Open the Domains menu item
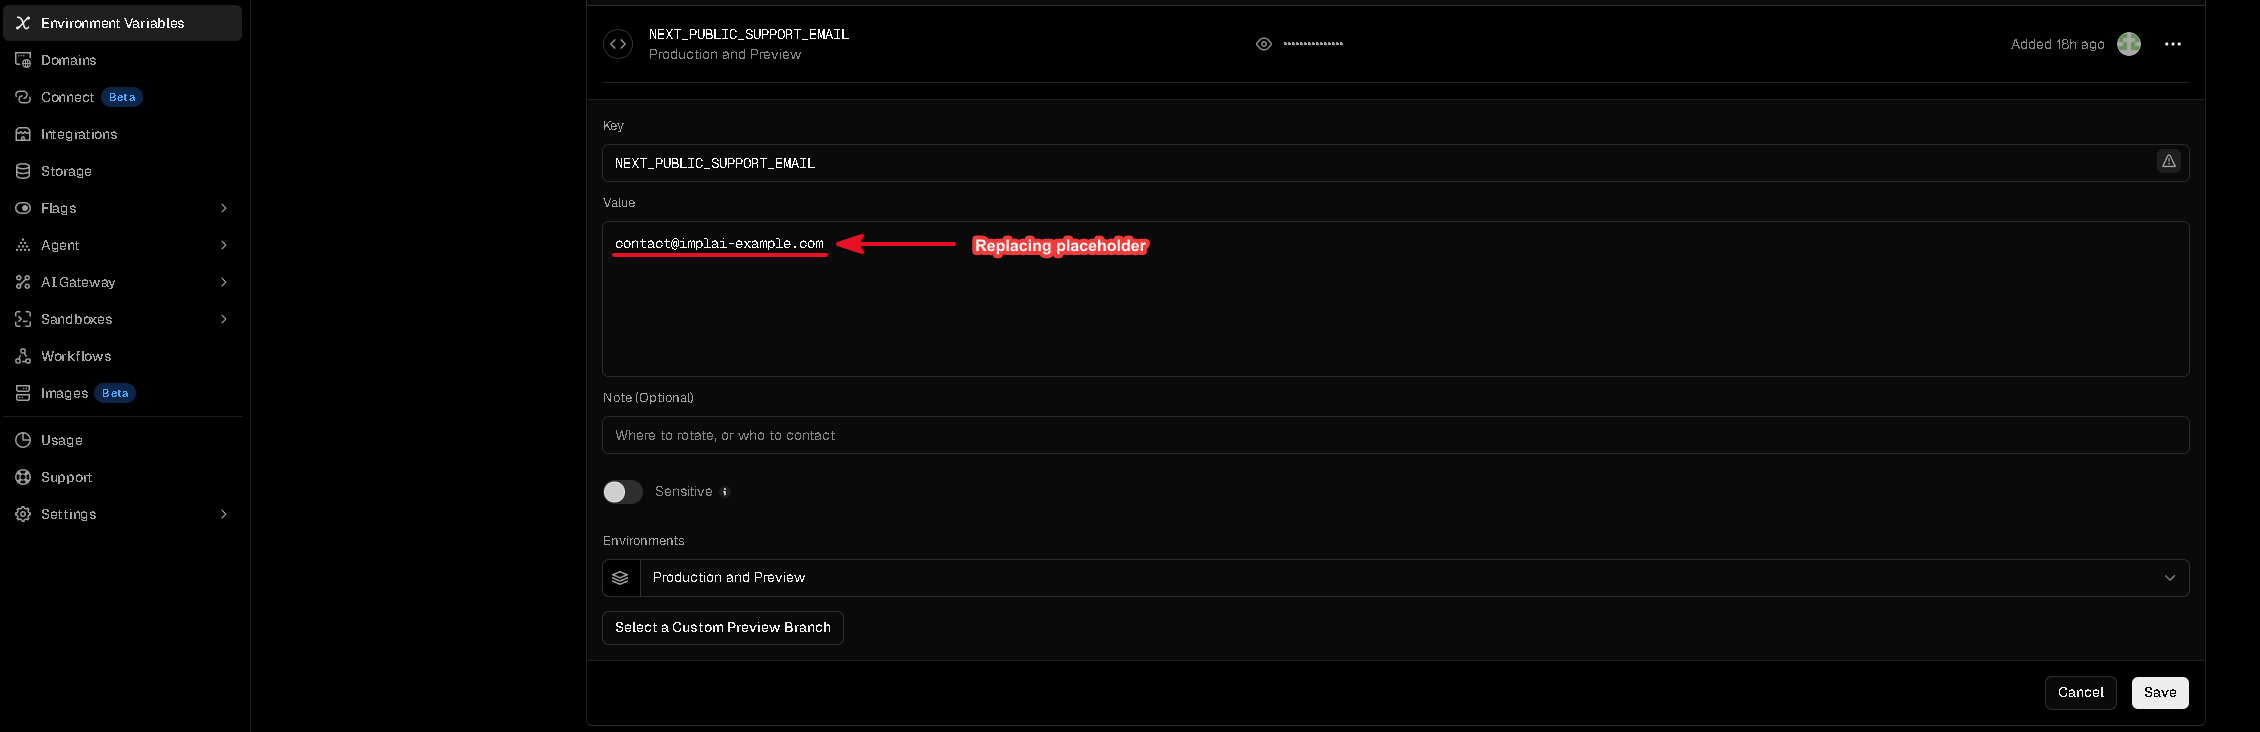The width and height of the screenshot is (2260, 732). click(x=123, y=60)
